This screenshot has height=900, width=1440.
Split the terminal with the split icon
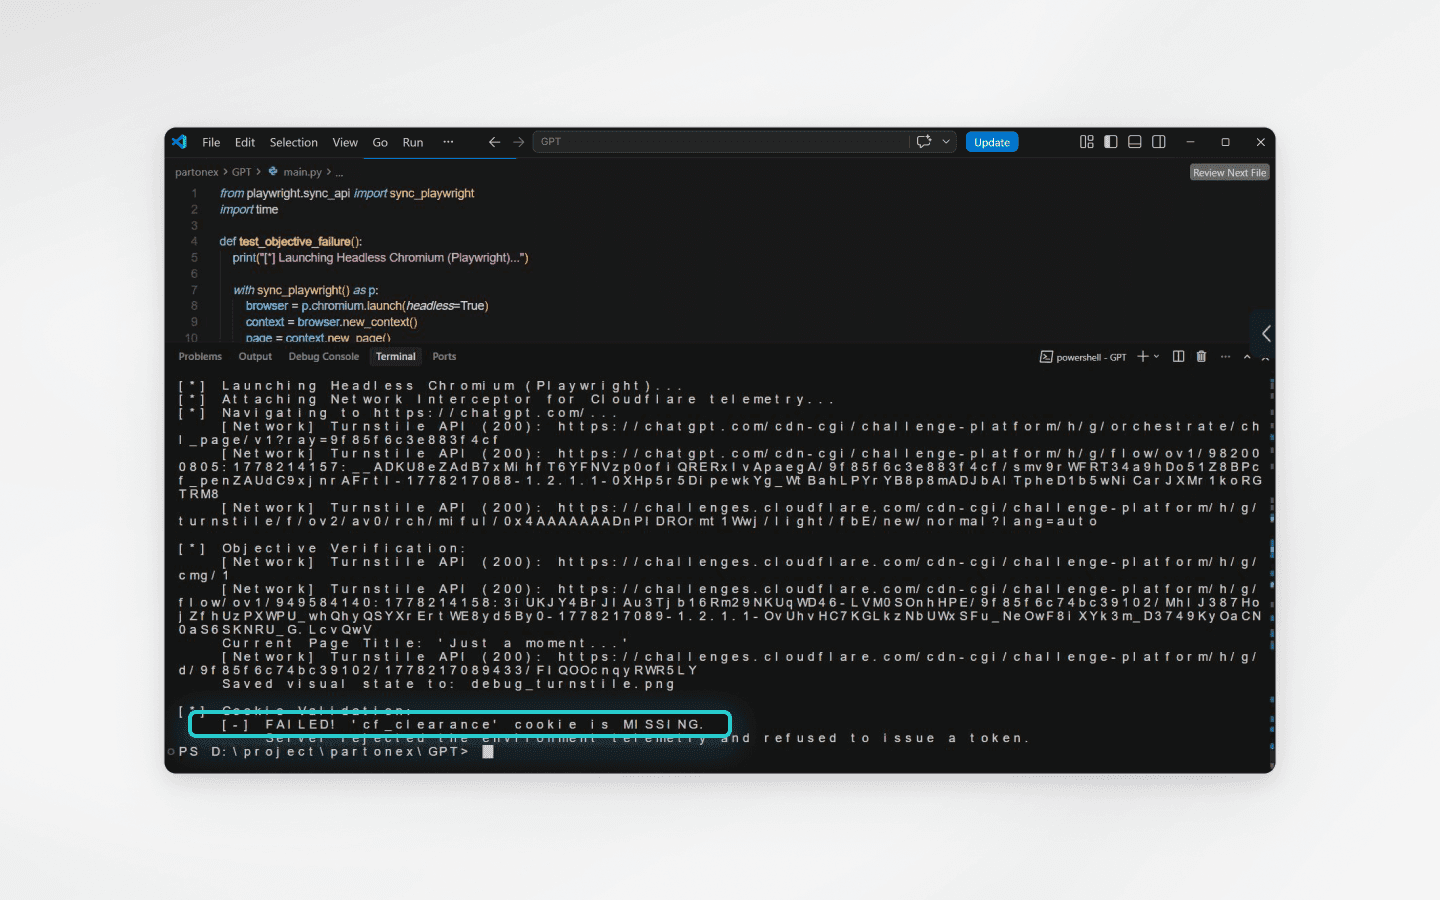1178,357
